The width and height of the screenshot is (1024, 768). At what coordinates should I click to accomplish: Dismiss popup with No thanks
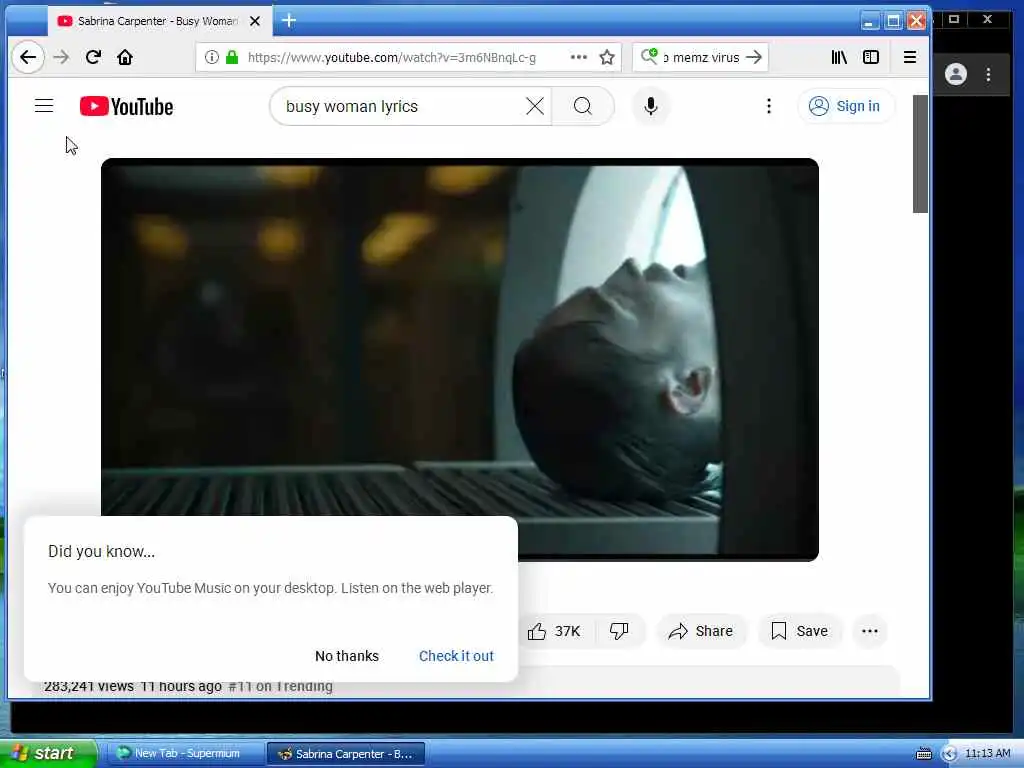pyautogui.click(x=347, y=656)
